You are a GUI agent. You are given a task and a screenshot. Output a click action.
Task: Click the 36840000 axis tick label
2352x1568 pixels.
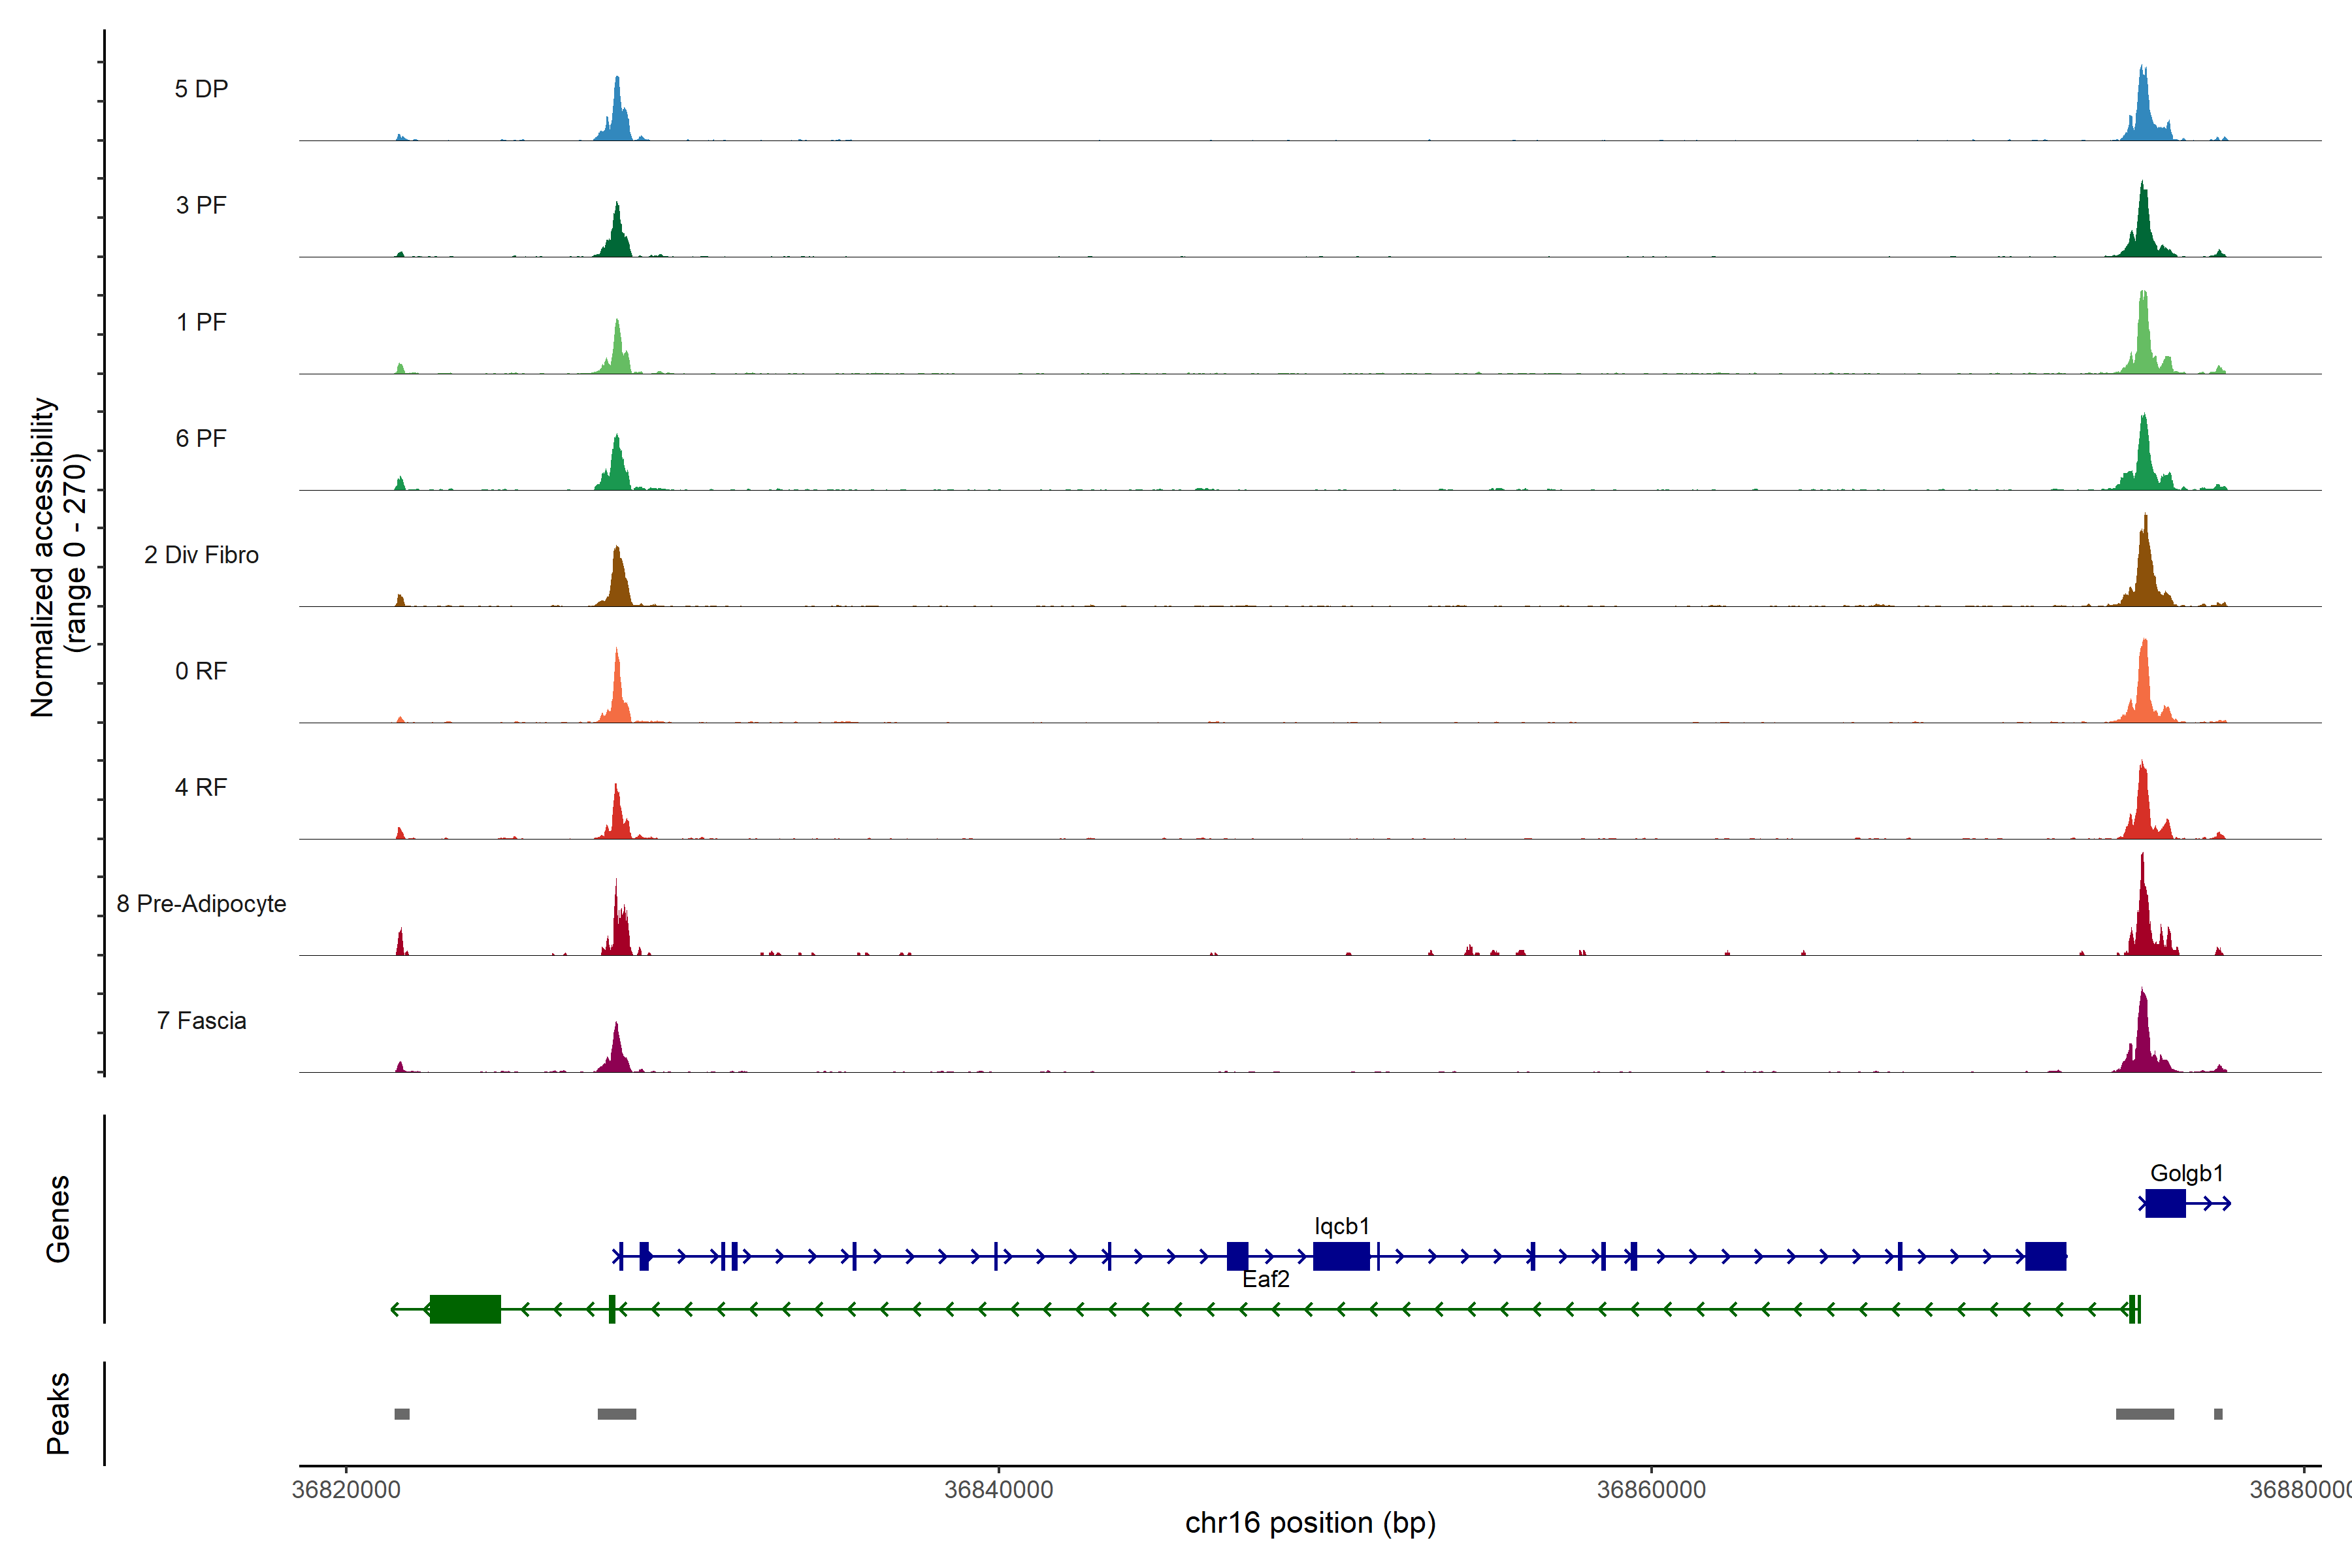coord(998,1490)
